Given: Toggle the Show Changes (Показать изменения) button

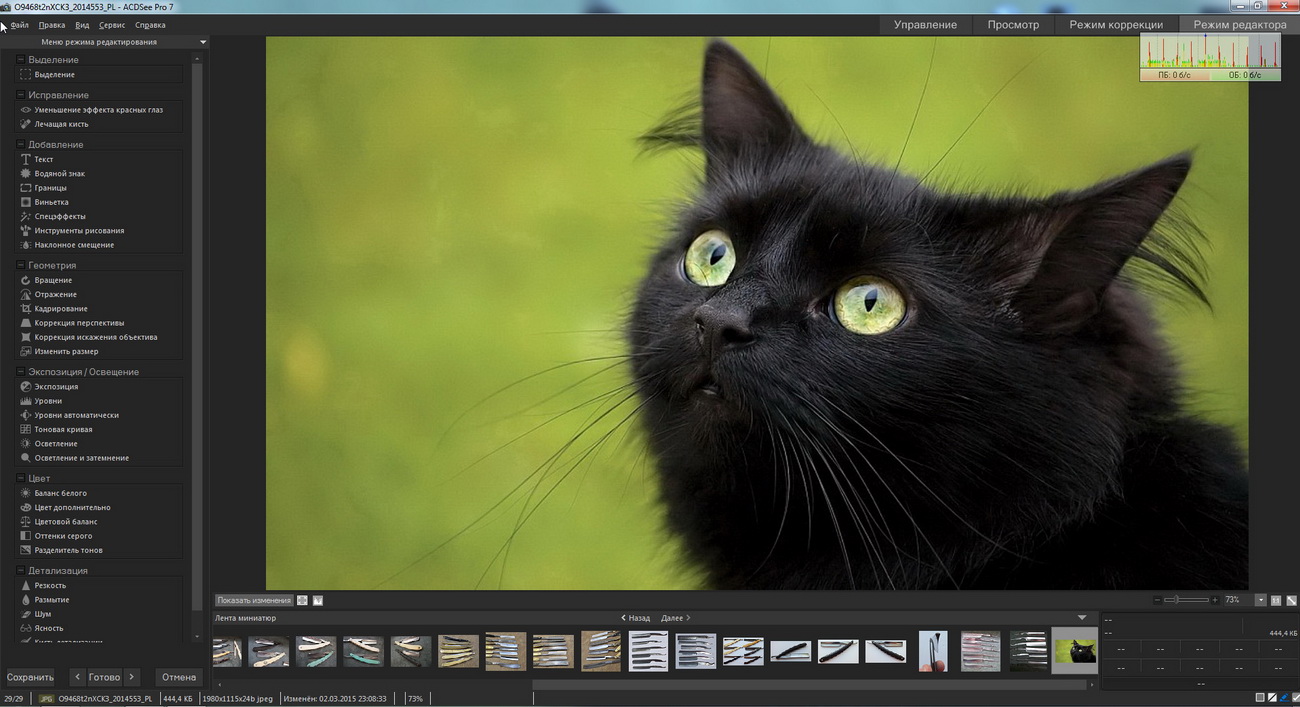Looking at the screenshot, I should pyautogui.click(x=254, y=601).
